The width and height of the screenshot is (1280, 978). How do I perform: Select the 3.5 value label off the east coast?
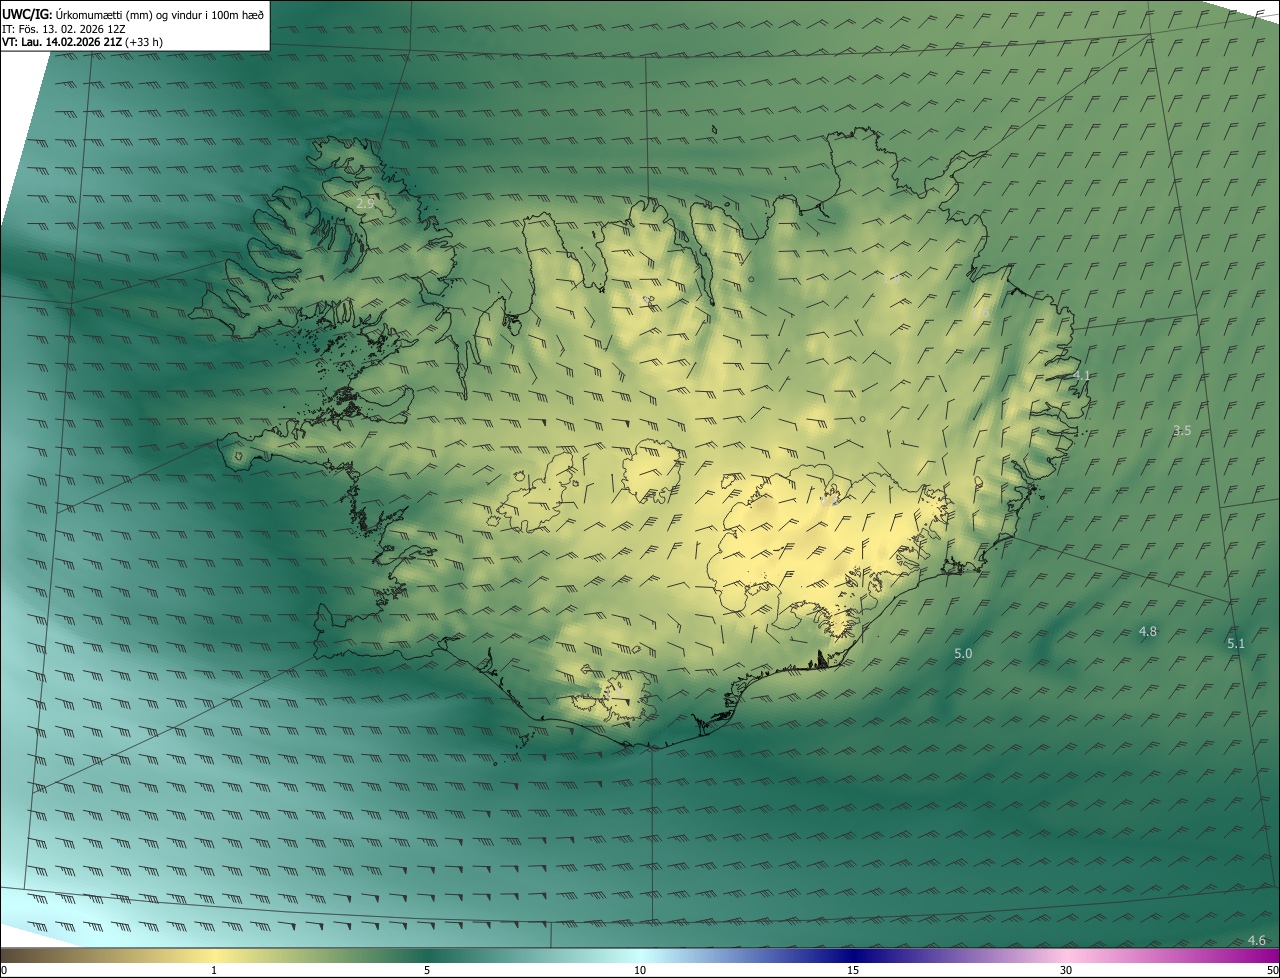click(1182, 430)
